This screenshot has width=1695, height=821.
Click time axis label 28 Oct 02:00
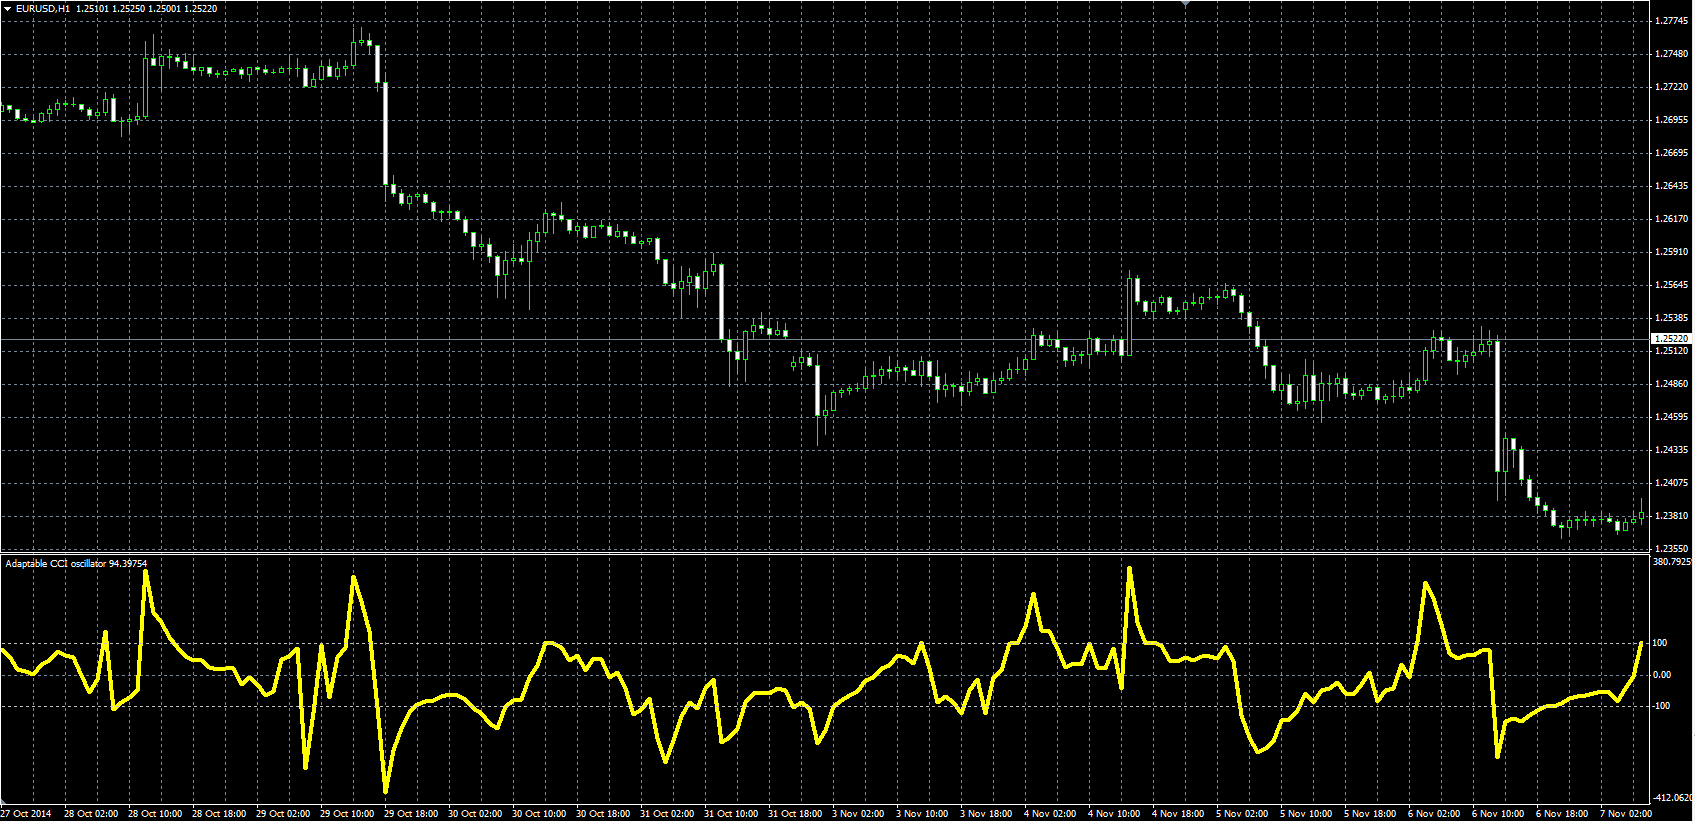pyautogui.click(x=91, y=814)
